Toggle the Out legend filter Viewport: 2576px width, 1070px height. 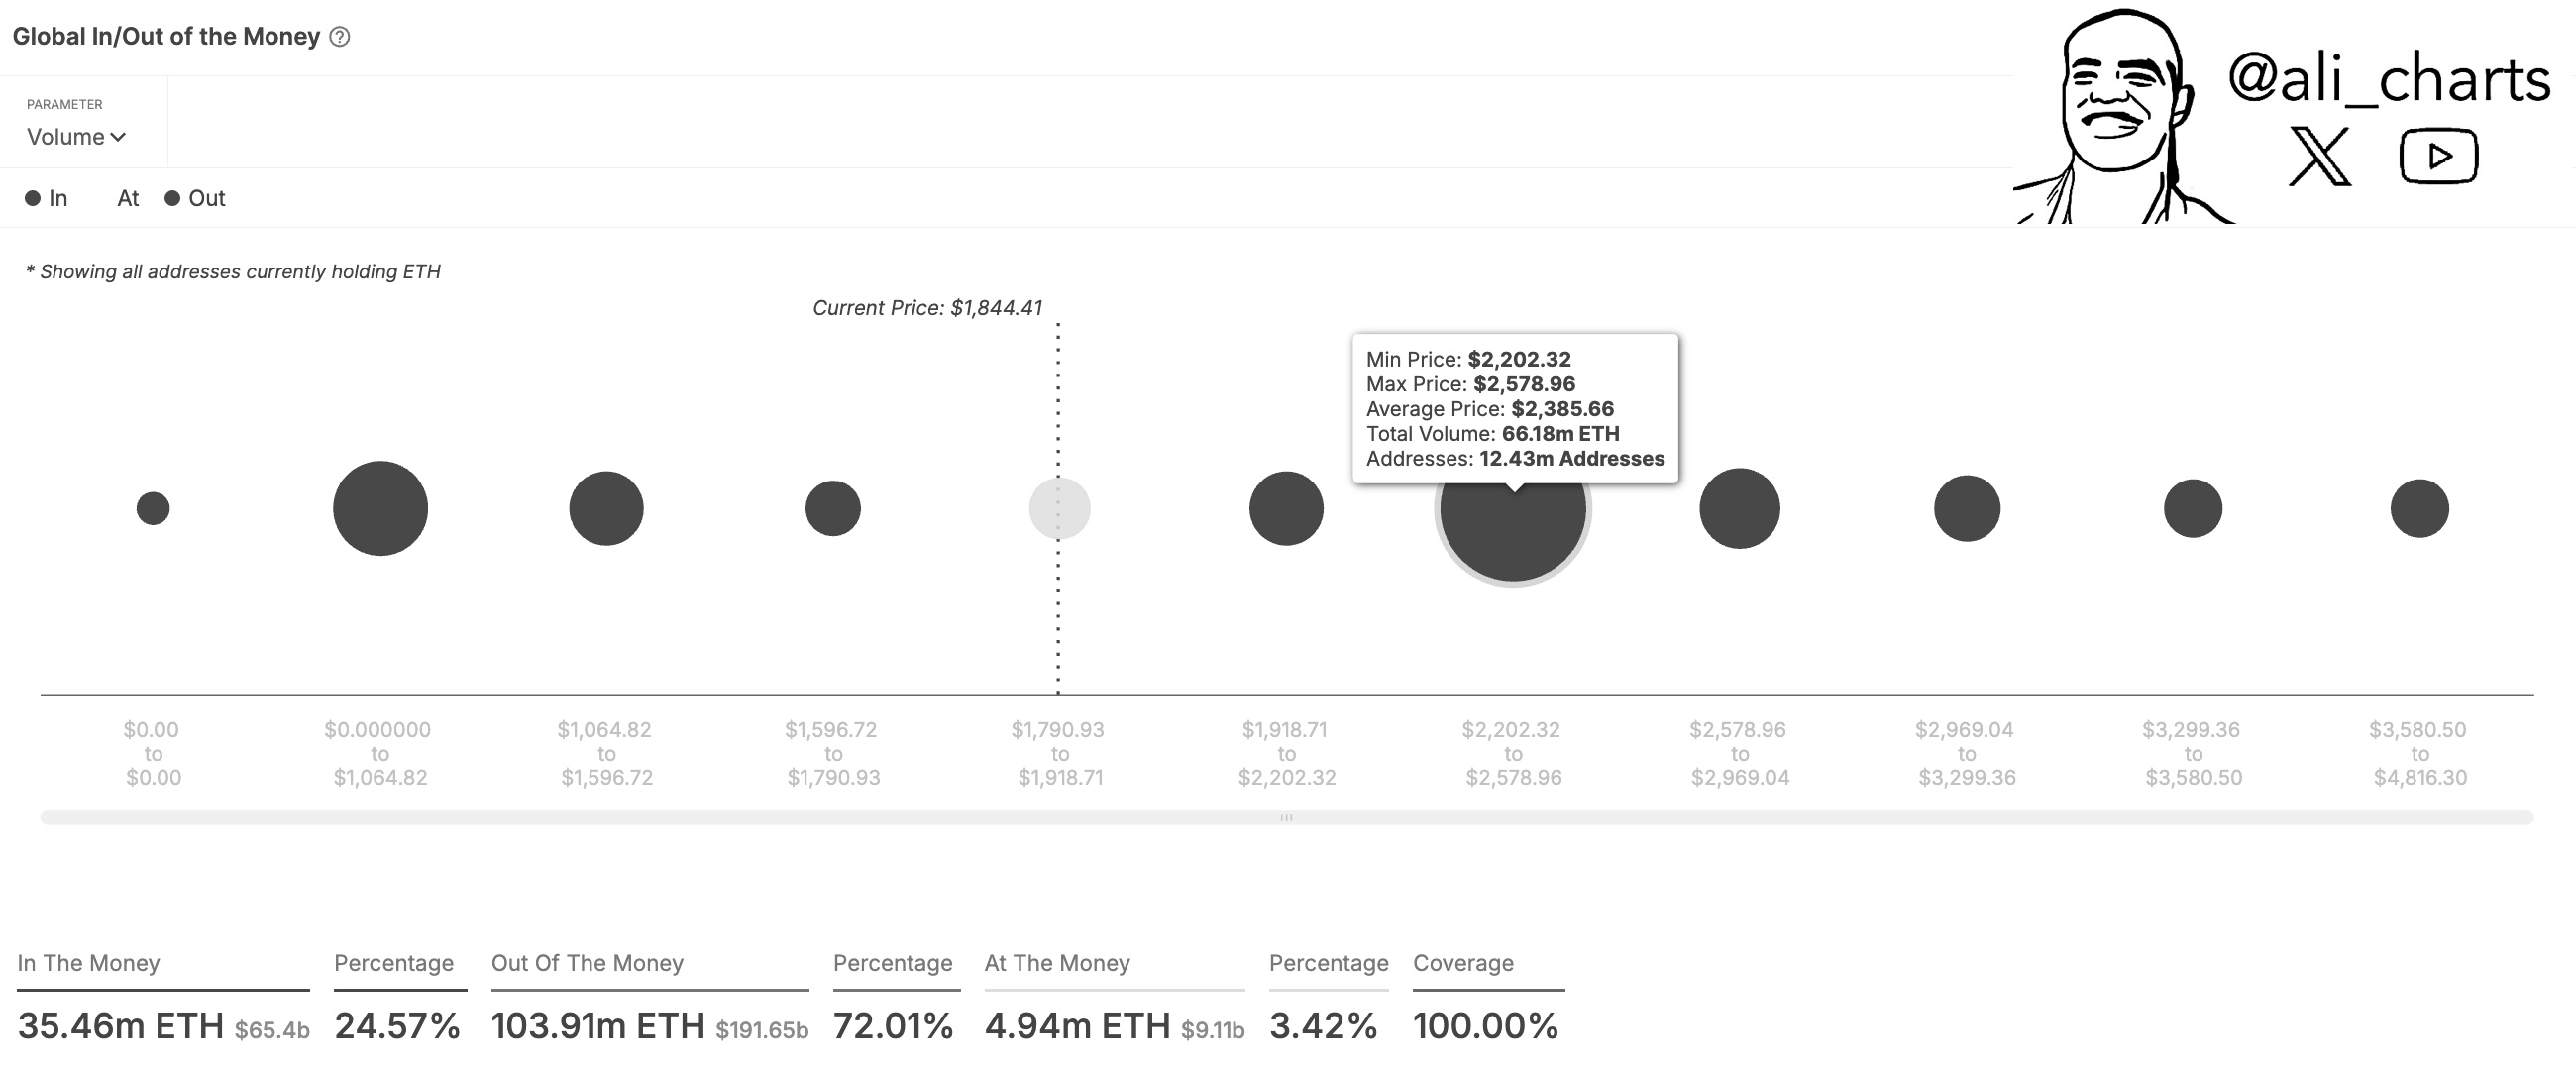point(195,198)
